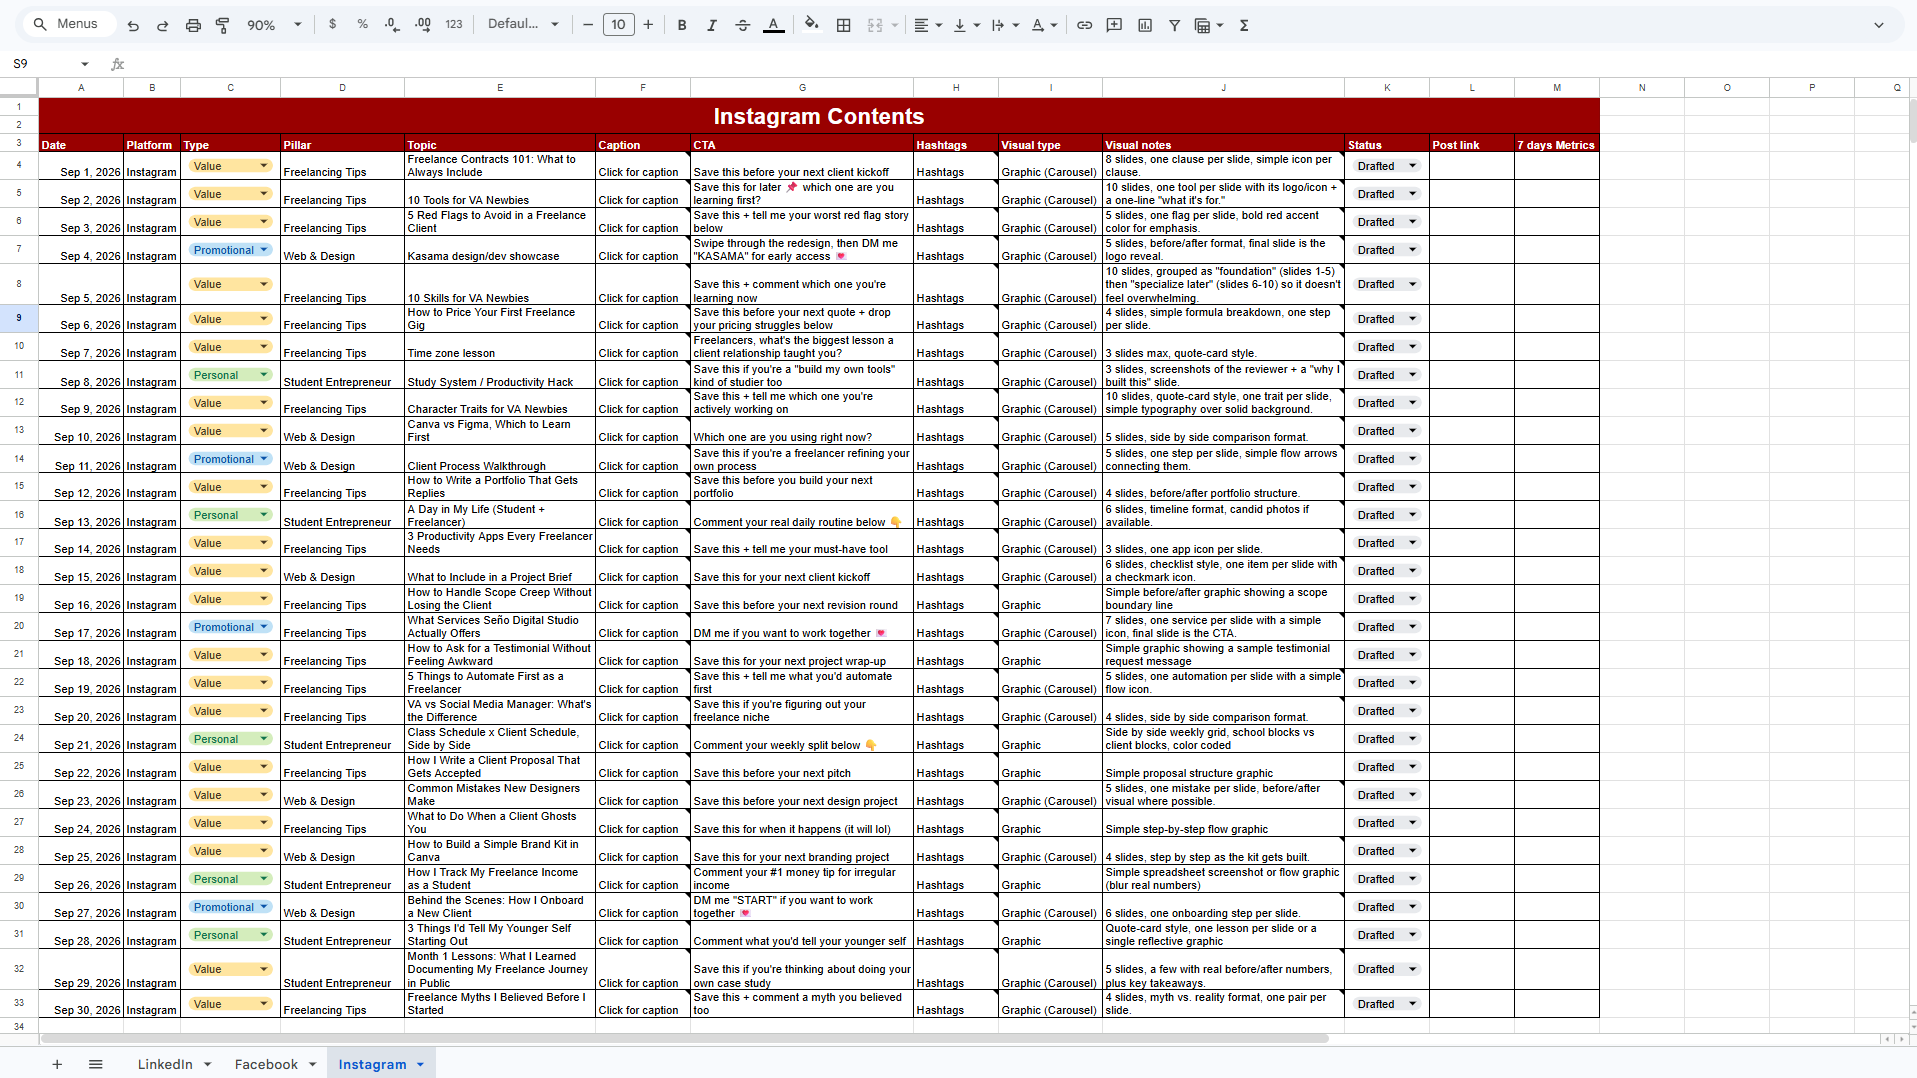The width and height of the screenshot is (1917, 1078).
Task: Click the Insert comment icon
Action: pos(1114,25)
